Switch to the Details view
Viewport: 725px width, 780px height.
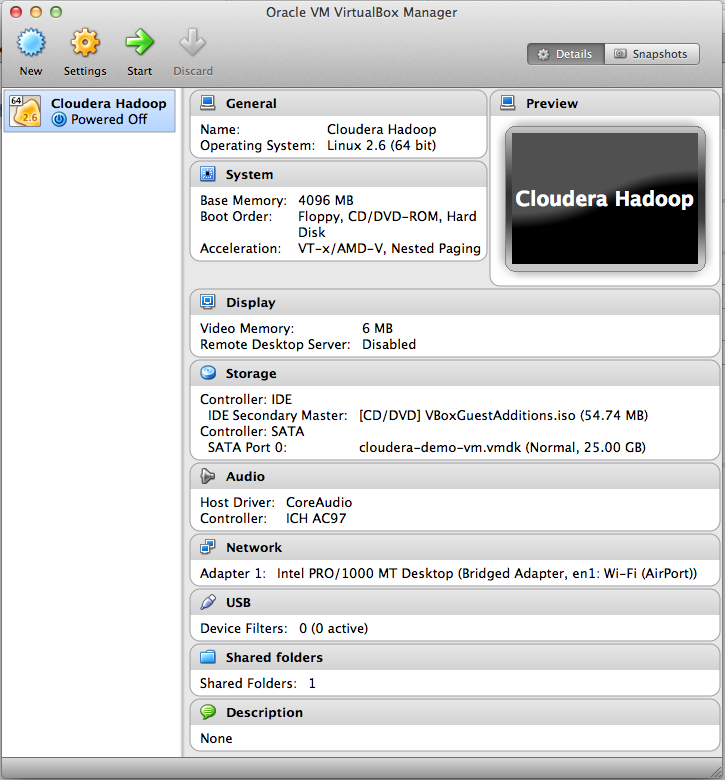tap(566, 54)
